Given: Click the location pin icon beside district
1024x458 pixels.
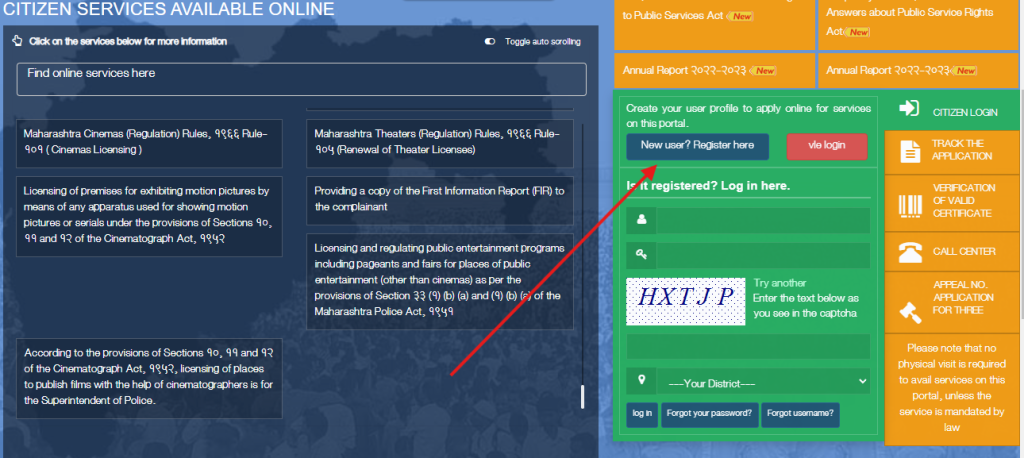Looking at the screenshot, I should coord(640,380).
